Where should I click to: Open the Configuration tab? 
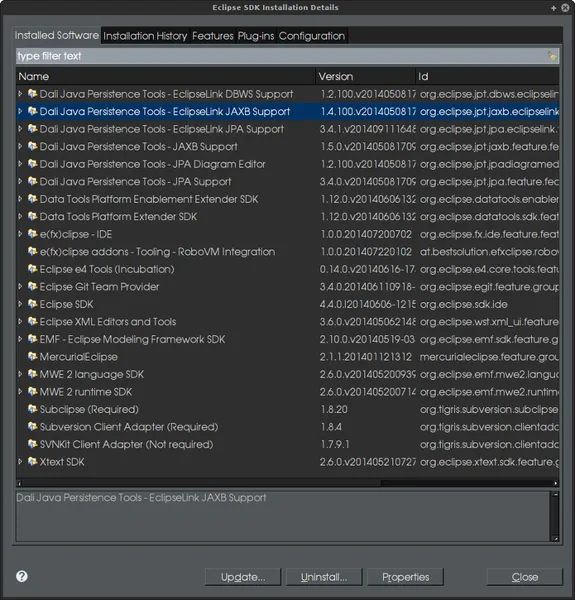point(312,36)
